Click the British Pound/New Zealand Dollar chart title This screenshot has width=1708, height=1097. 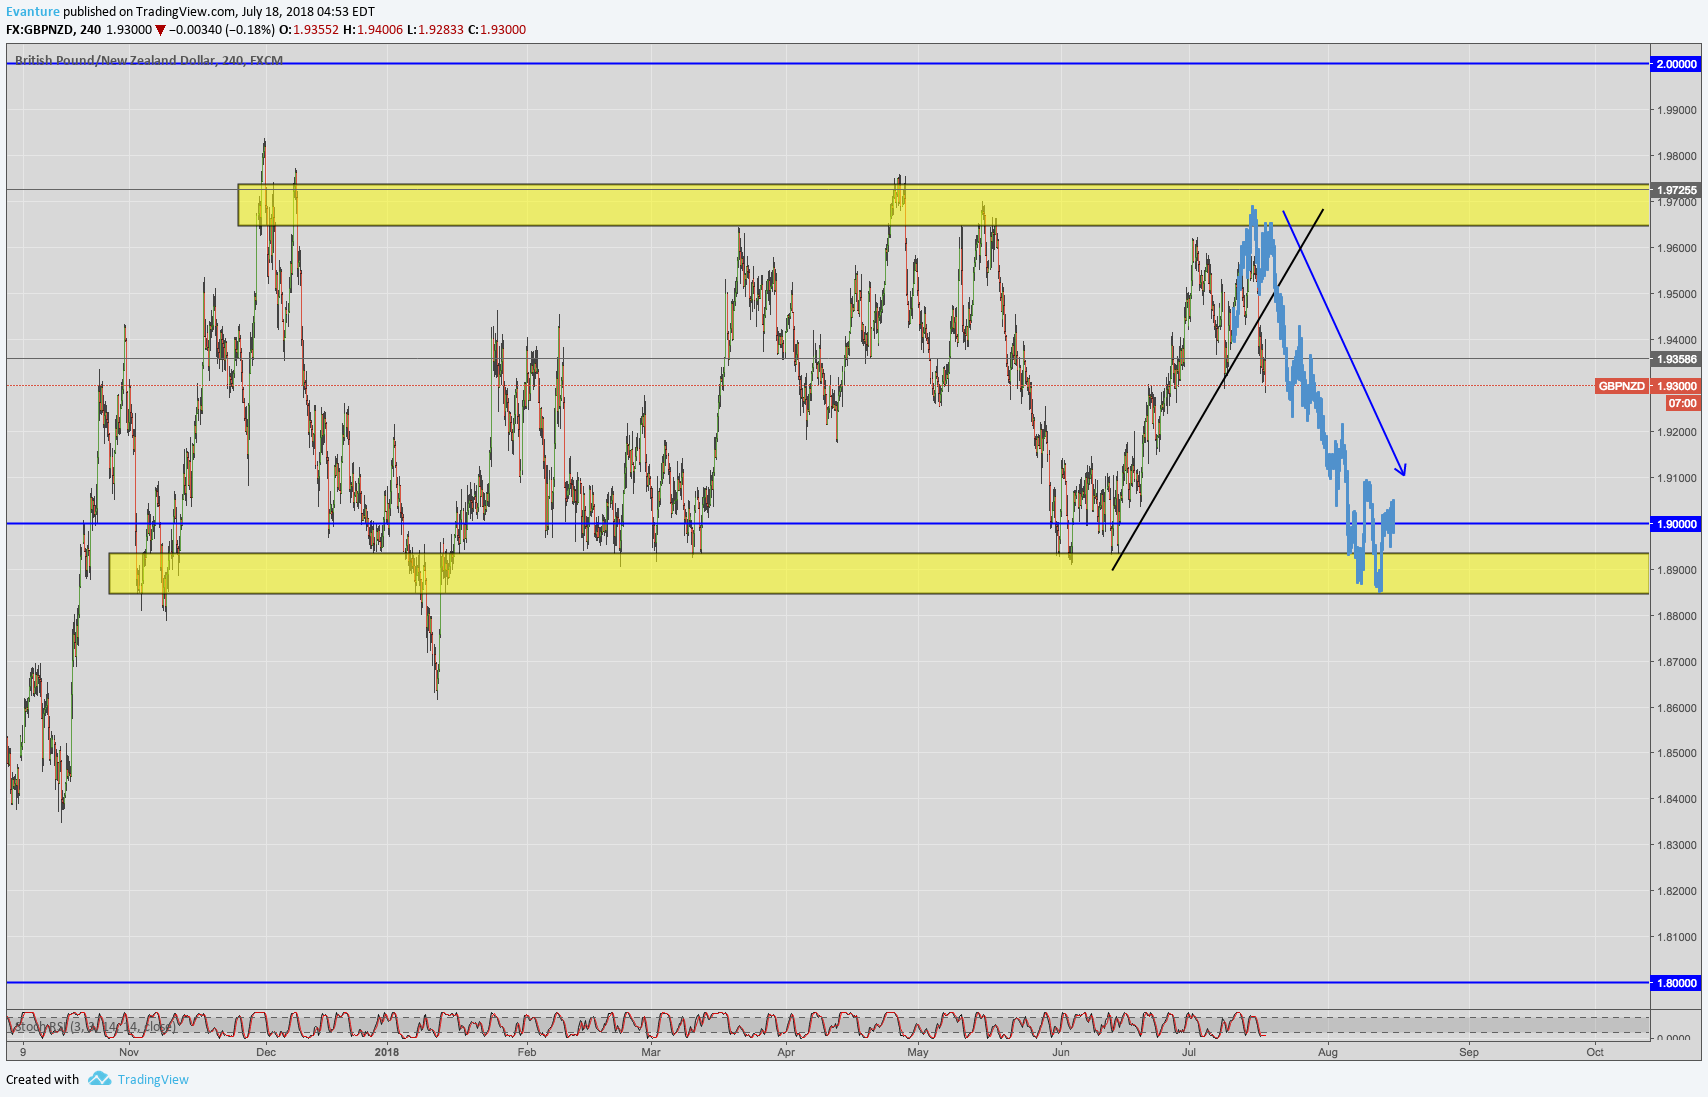coord(149,60)
